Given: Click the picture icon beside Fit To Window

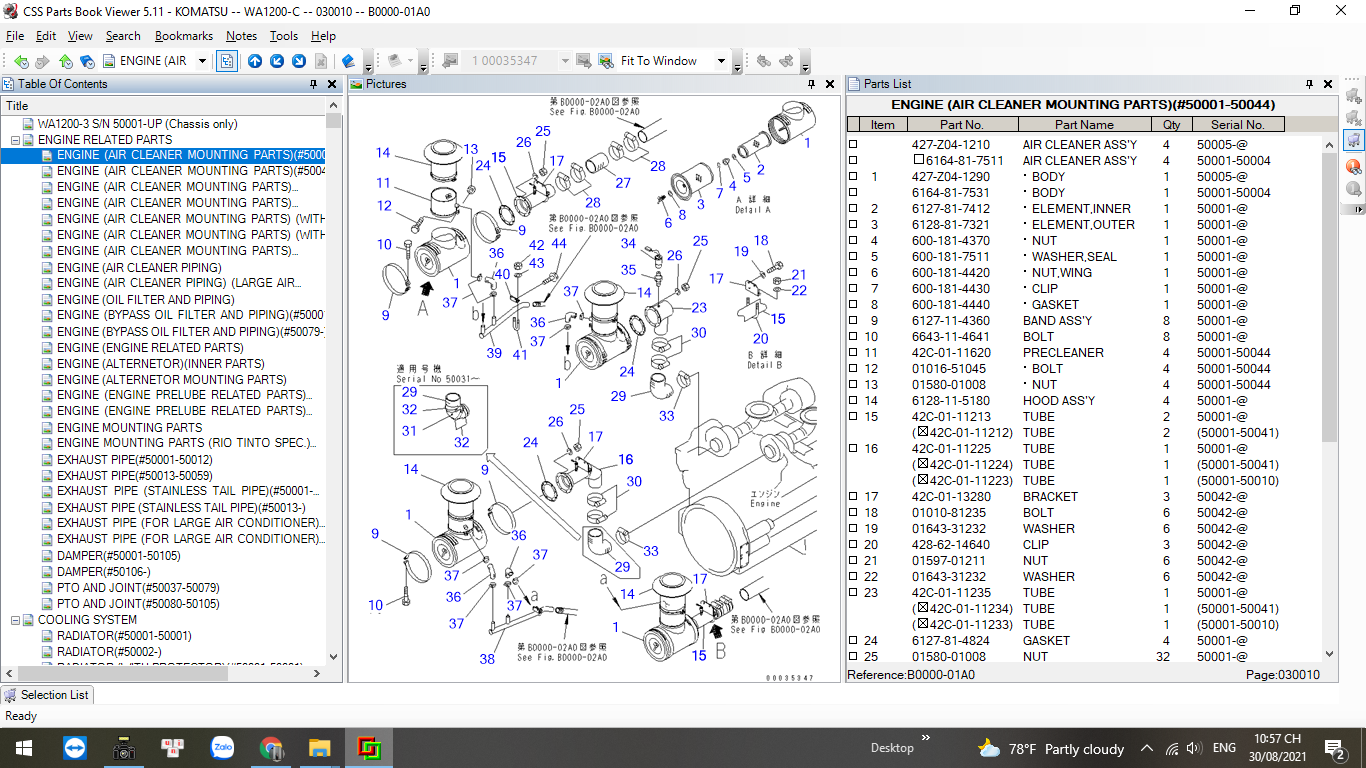Looking at the screenshot, I should [x=606, y=61].
